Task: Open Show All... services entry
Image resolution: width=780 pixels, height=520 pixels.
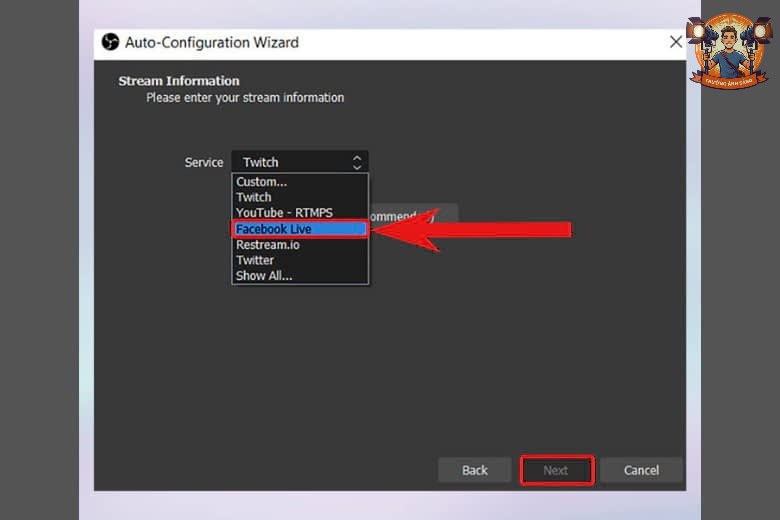Action: (x=300, y=276)
